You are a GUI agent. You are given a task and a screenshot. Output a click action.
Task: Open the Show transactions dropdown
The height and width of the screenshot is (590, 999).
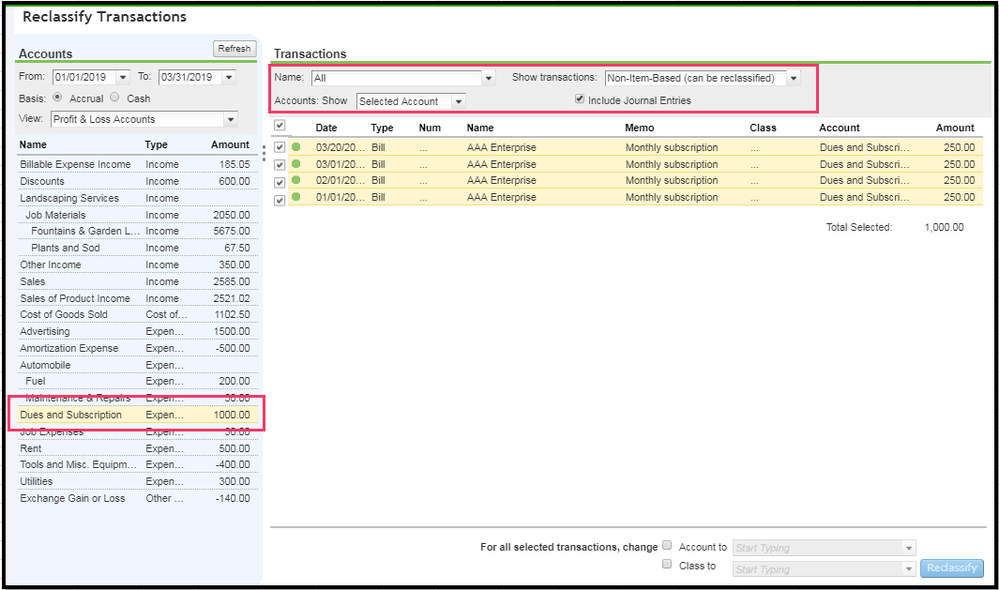click(x=793, y=78)
